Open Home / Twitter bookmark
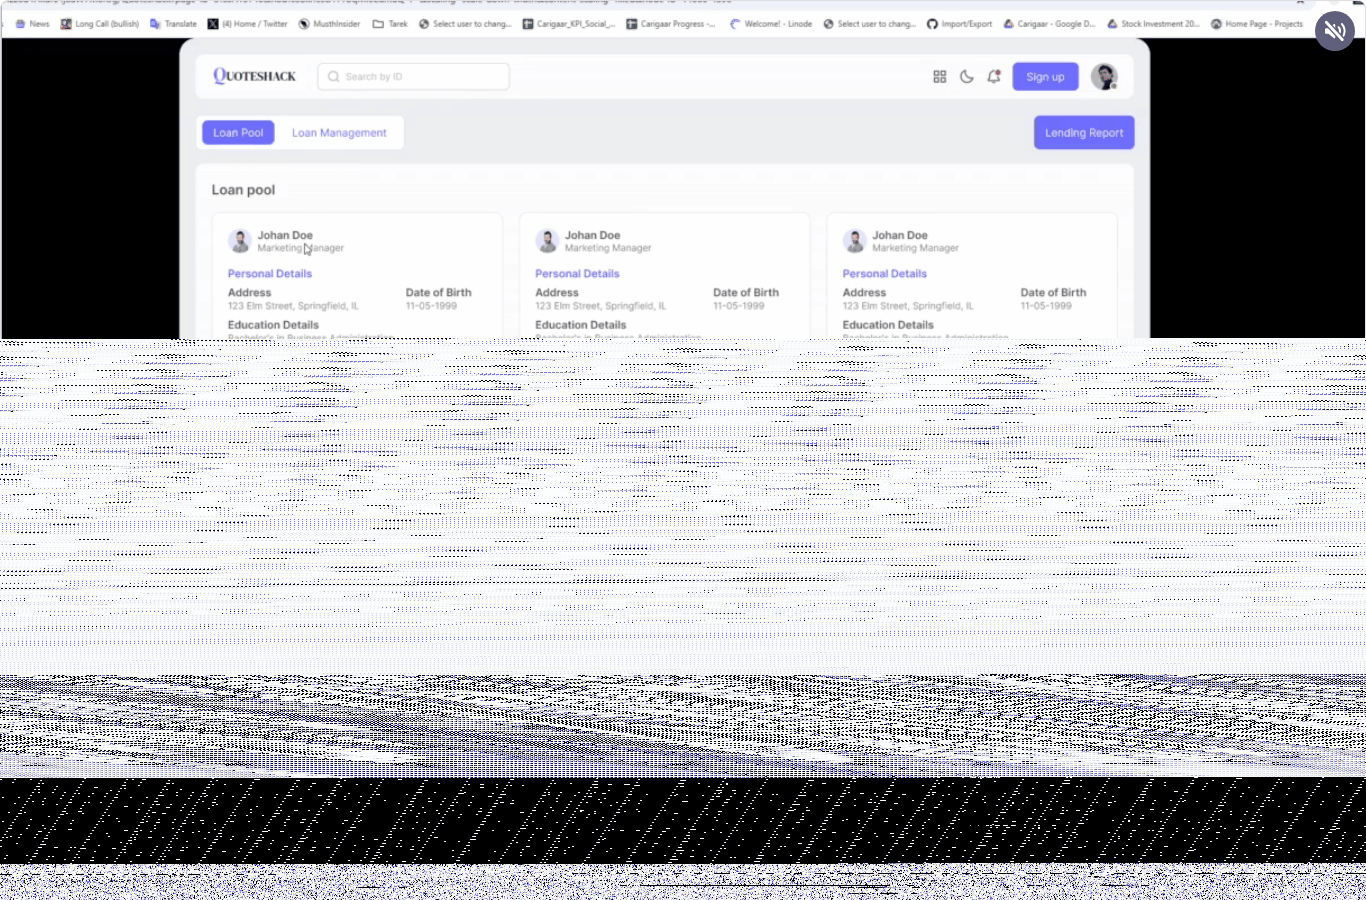Image resolution: width=1366 pixels, height=900 pixels. click(248, 24)
